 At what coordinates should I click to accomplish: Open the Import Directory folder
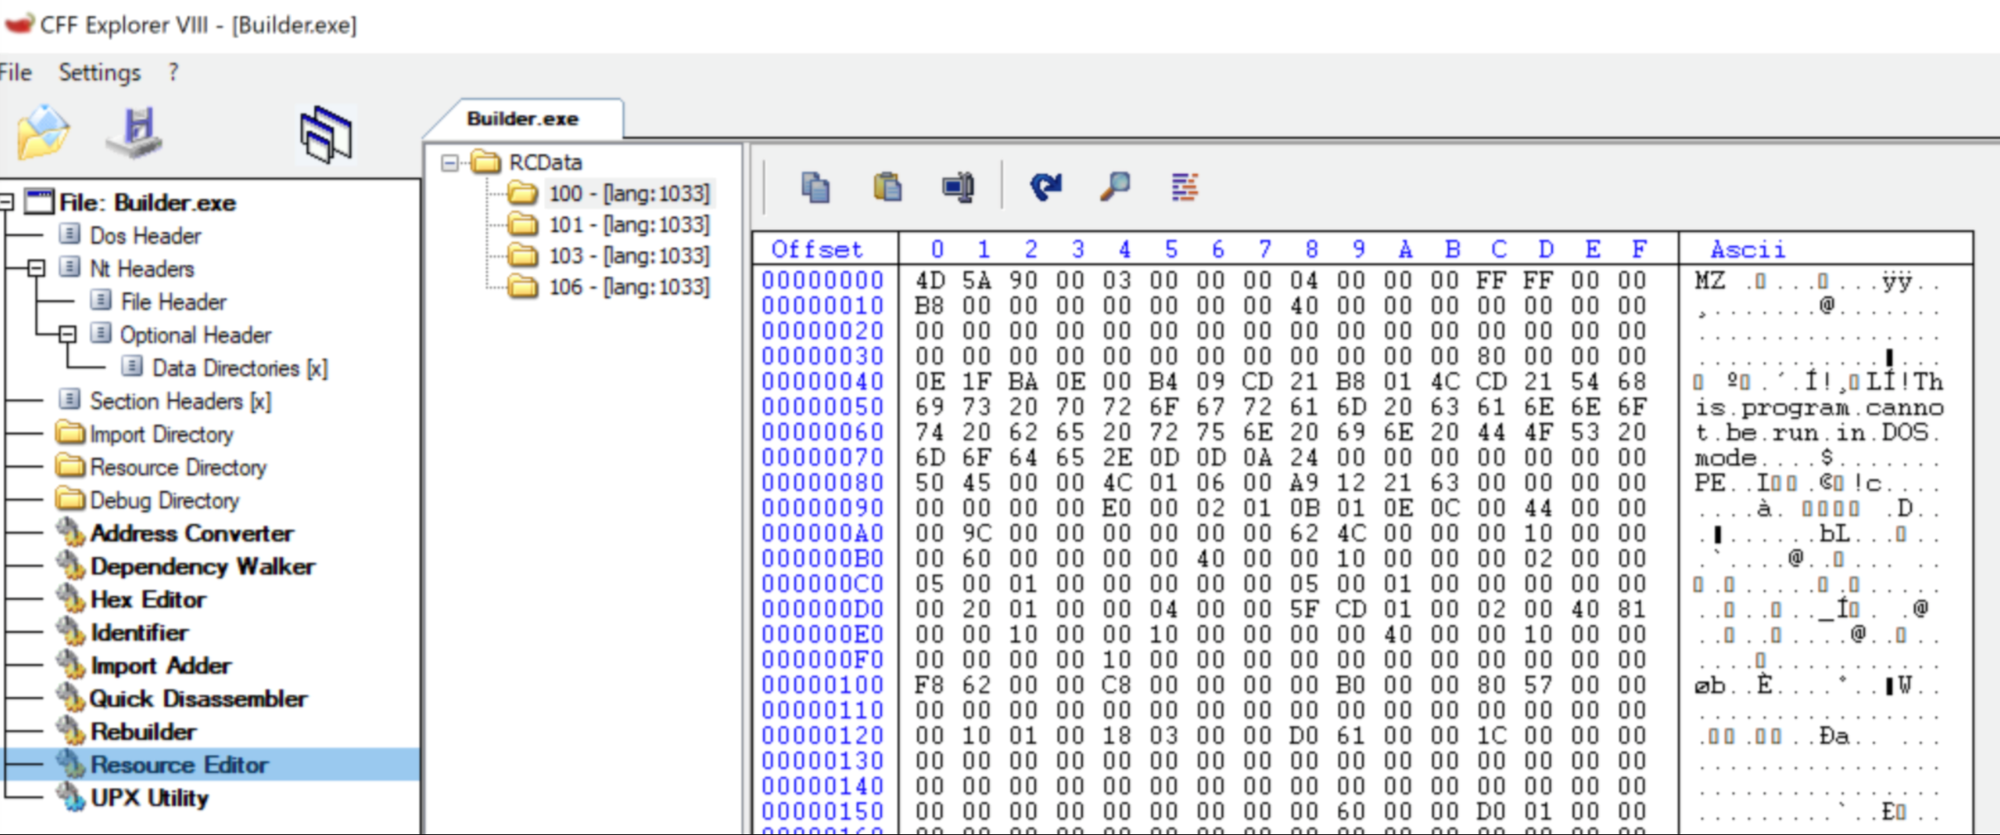(161, 434)
